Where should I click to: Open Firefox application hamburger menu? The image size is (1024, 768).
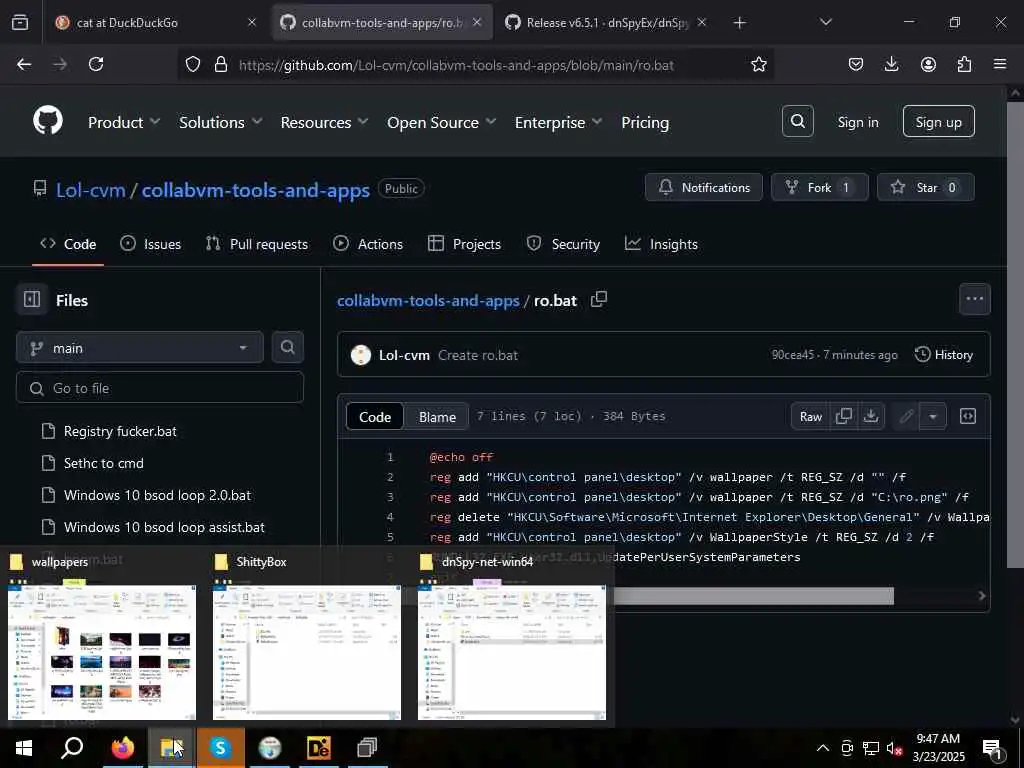1000,64
